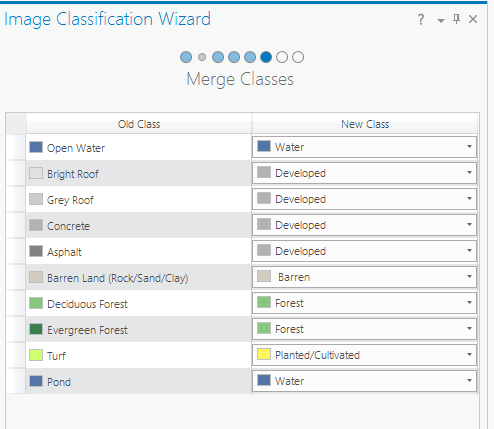The height and width of the screenshot is (429, 494).
Task: Click the Planted/Cultivated yellow swatch
Action: tap(264, 354)
